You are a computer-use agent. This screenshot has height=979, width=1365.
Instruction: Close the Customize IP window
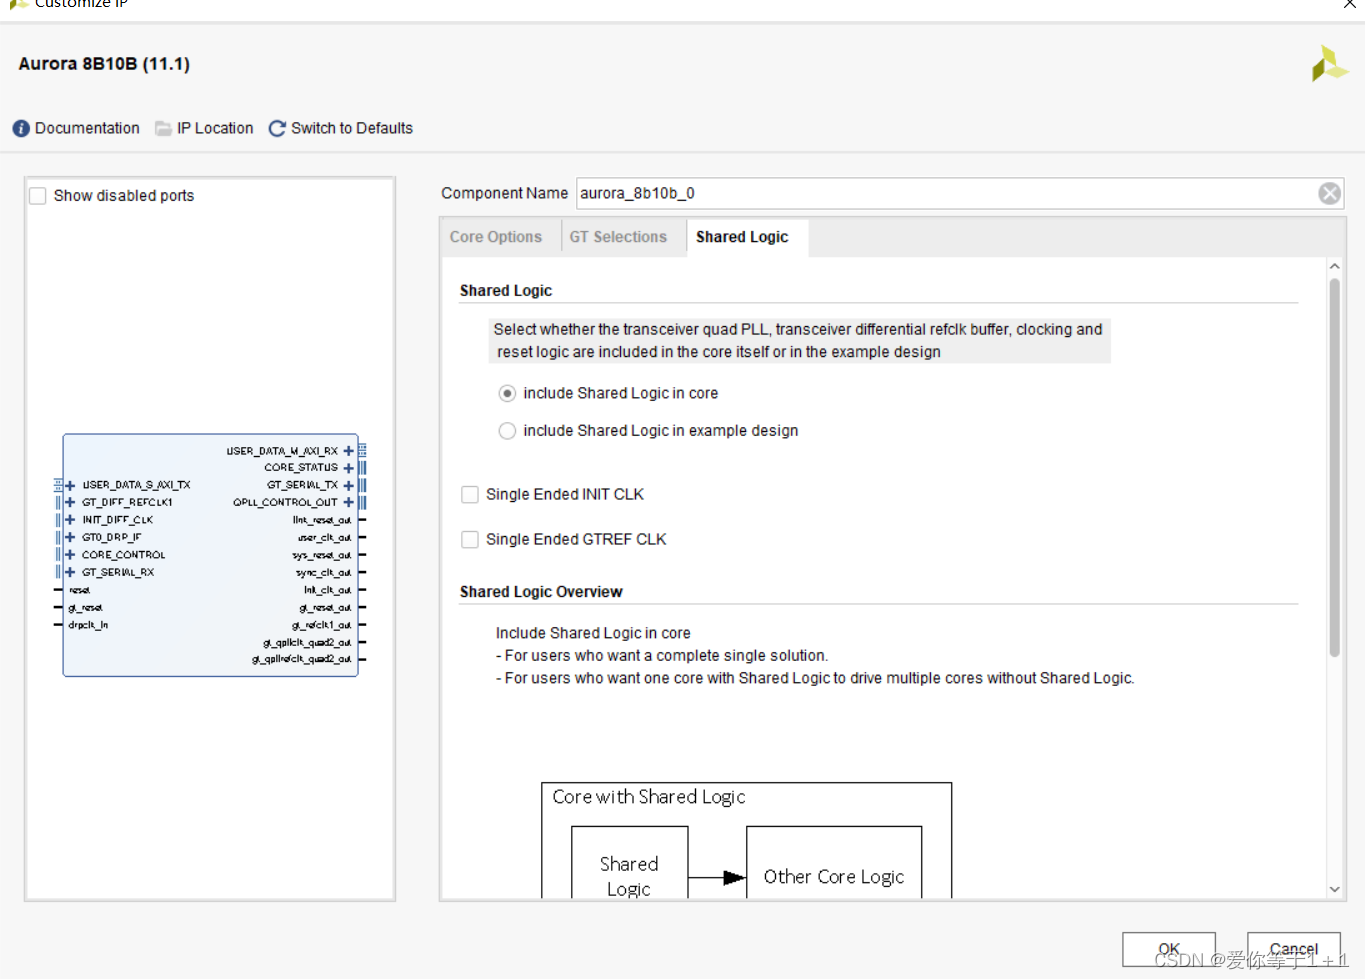pyautogui.click(x=1350, y=4)
